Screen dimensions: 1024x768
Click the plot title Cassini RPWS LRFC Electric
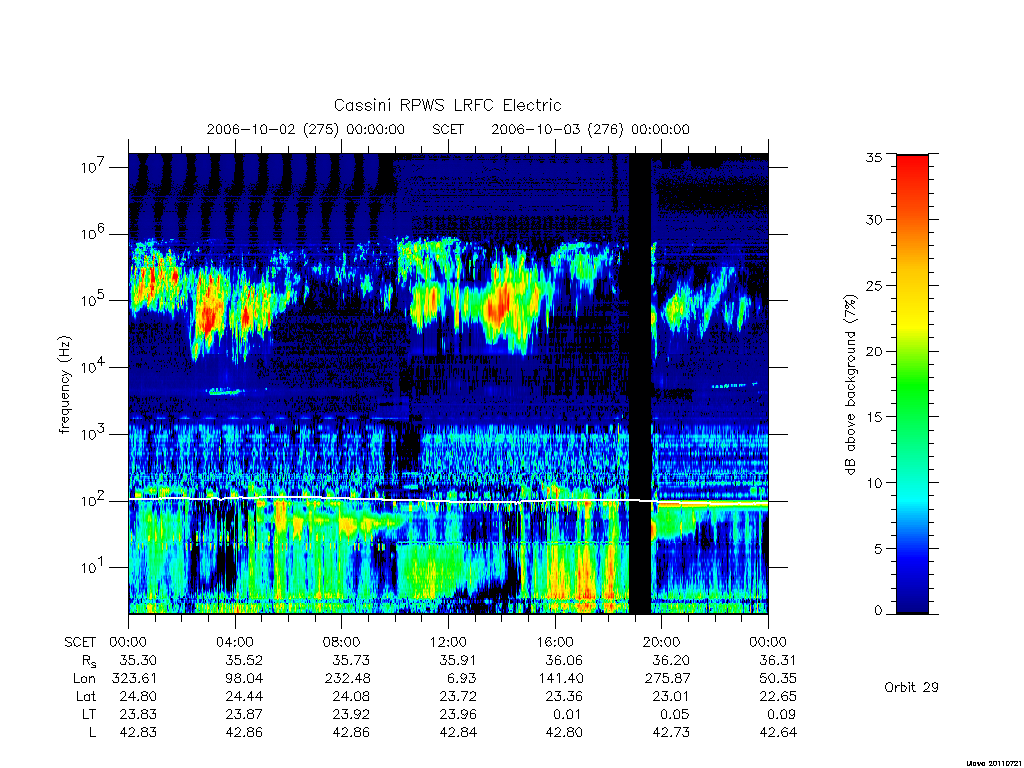tap(447, 105)
